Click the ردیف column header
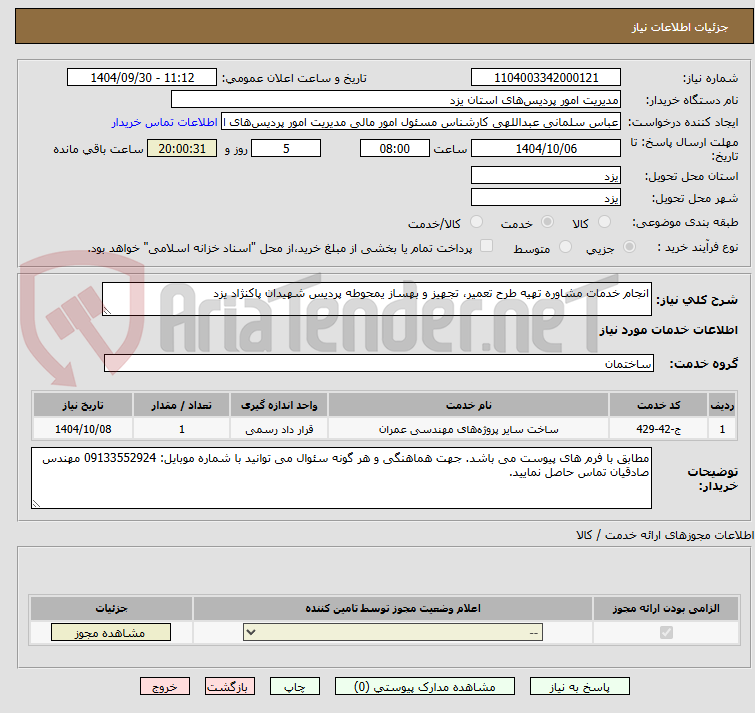Image resolution: width=755 pixels, height=713 pixels. 722,405
